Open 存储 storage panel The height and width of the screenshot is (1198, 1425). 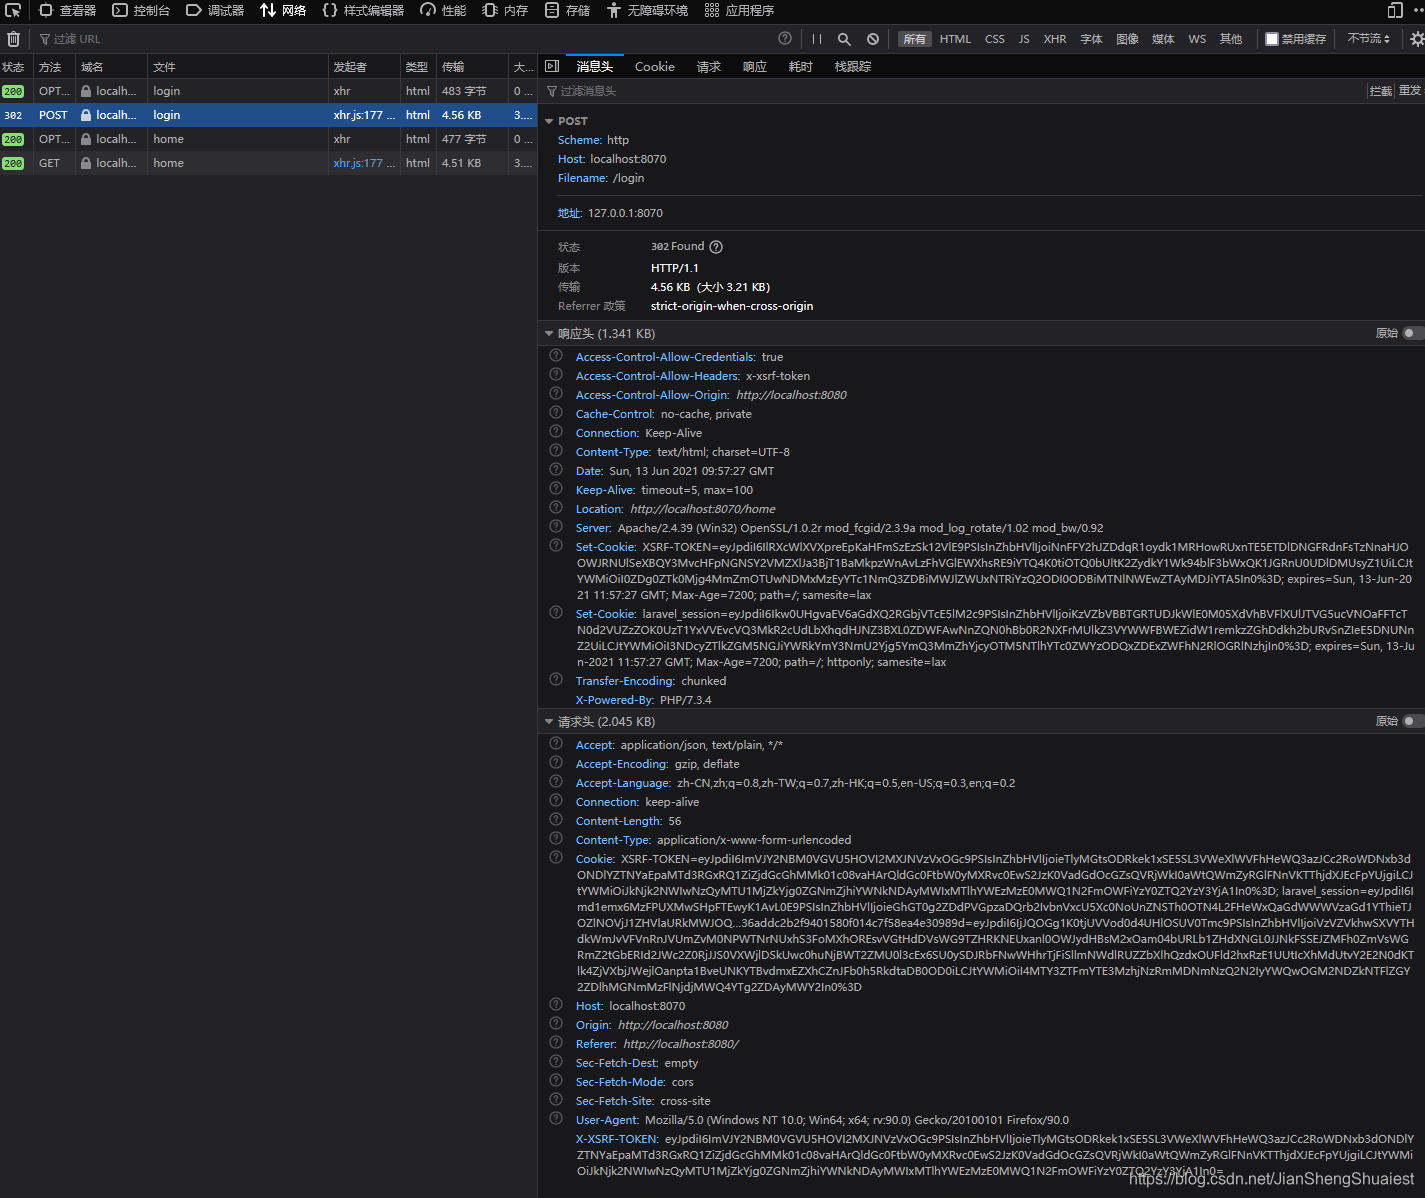(x=568, y=10)
